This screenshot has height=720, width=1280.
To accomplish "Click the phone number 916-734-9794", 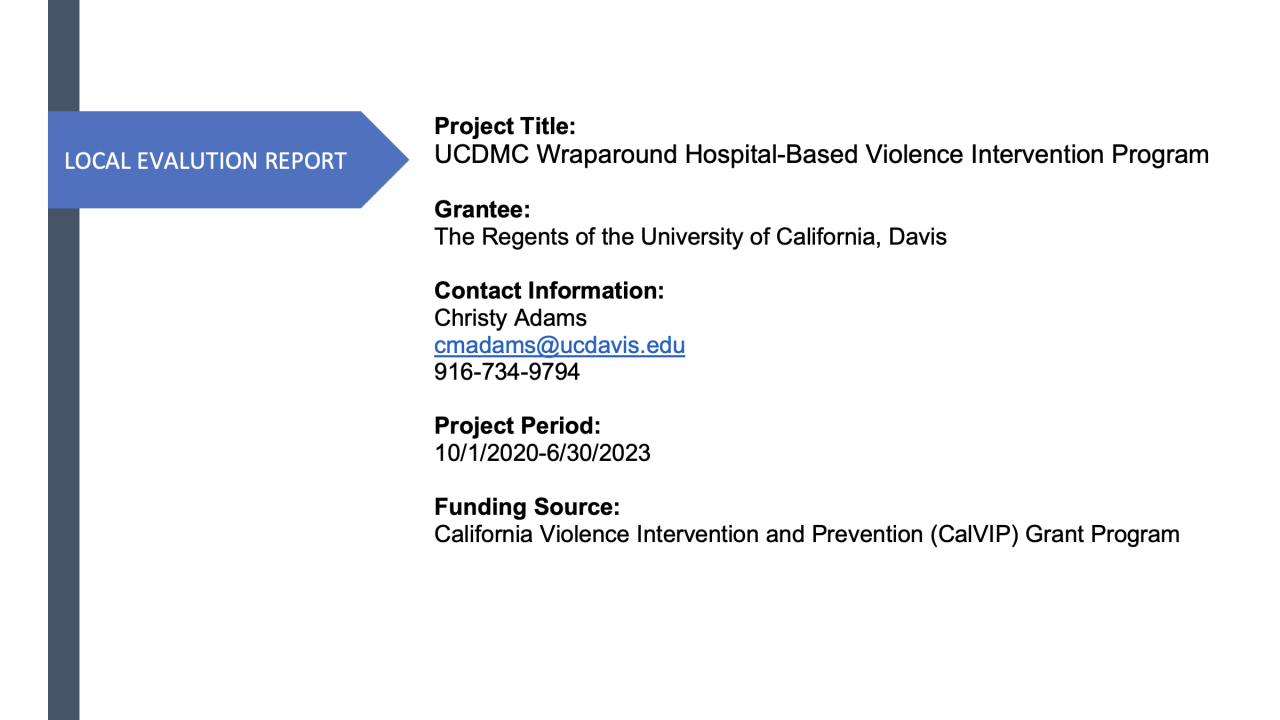I will [506, 372].
